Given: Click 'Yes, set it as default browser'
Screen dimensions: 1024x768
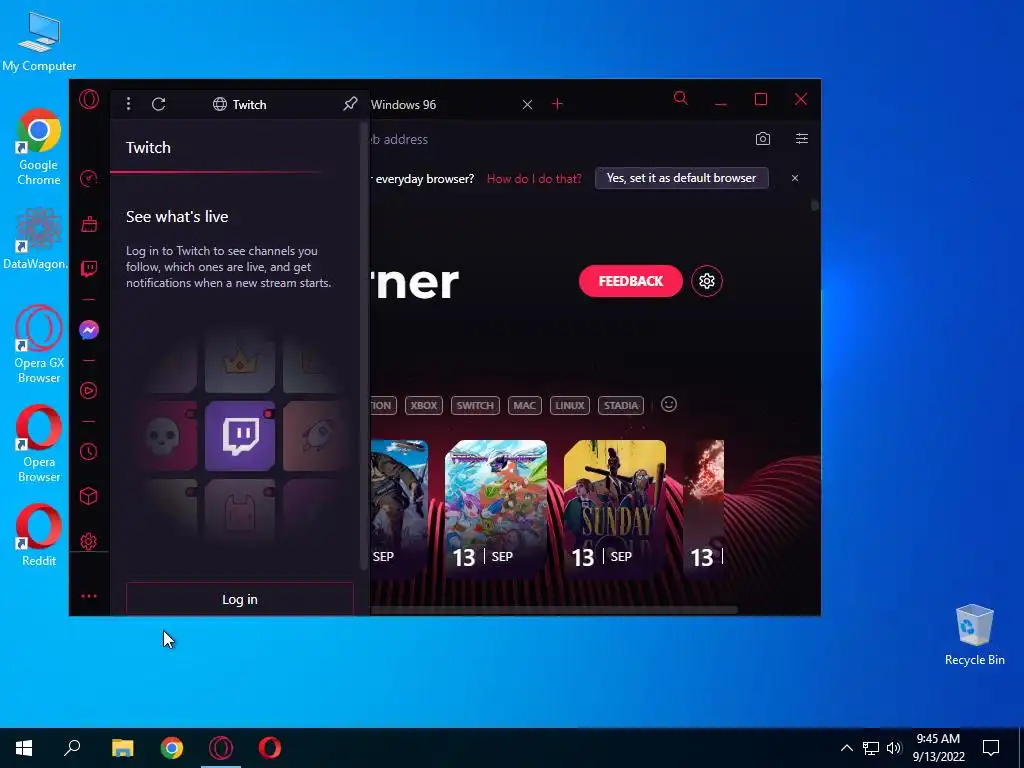Looking at the screenshot, I should 681,178.
